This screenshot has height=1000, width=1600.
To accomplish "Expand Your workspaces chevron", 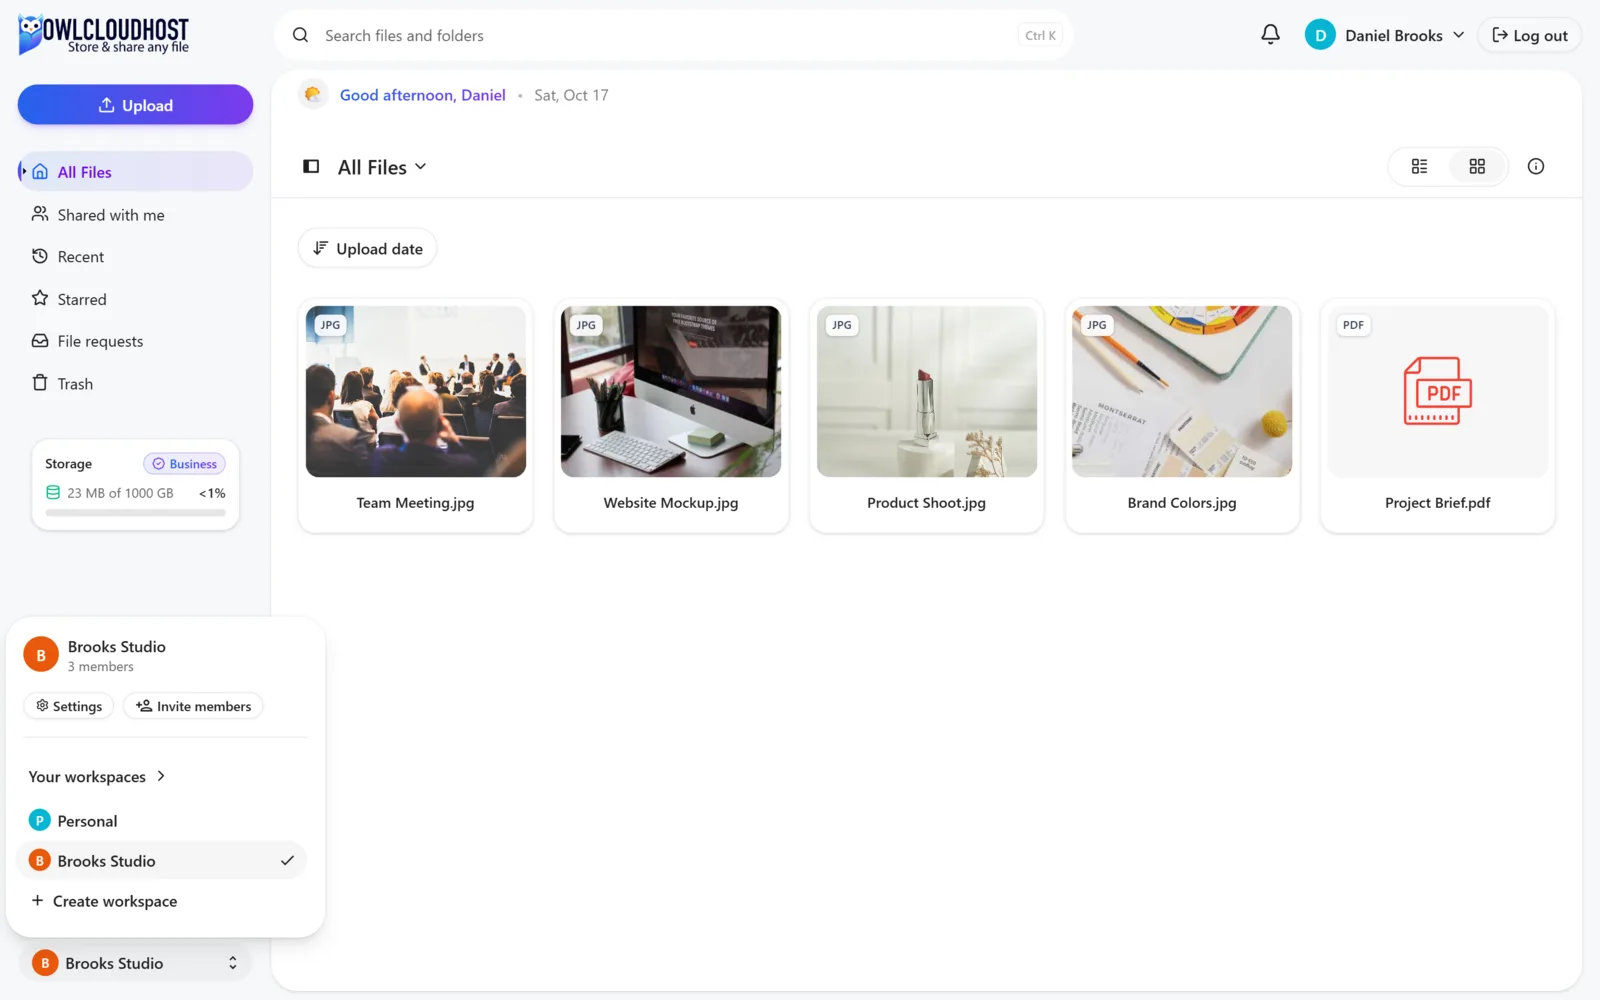I will tap(161, 776).
